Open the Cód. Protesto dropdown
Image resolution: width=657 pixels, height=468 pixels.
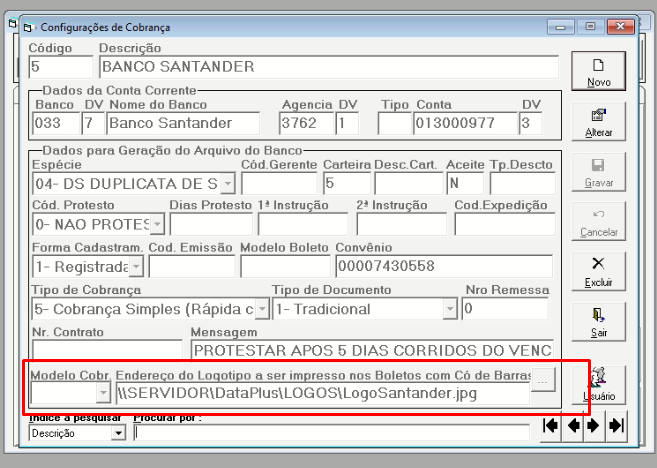pos(157,224)
